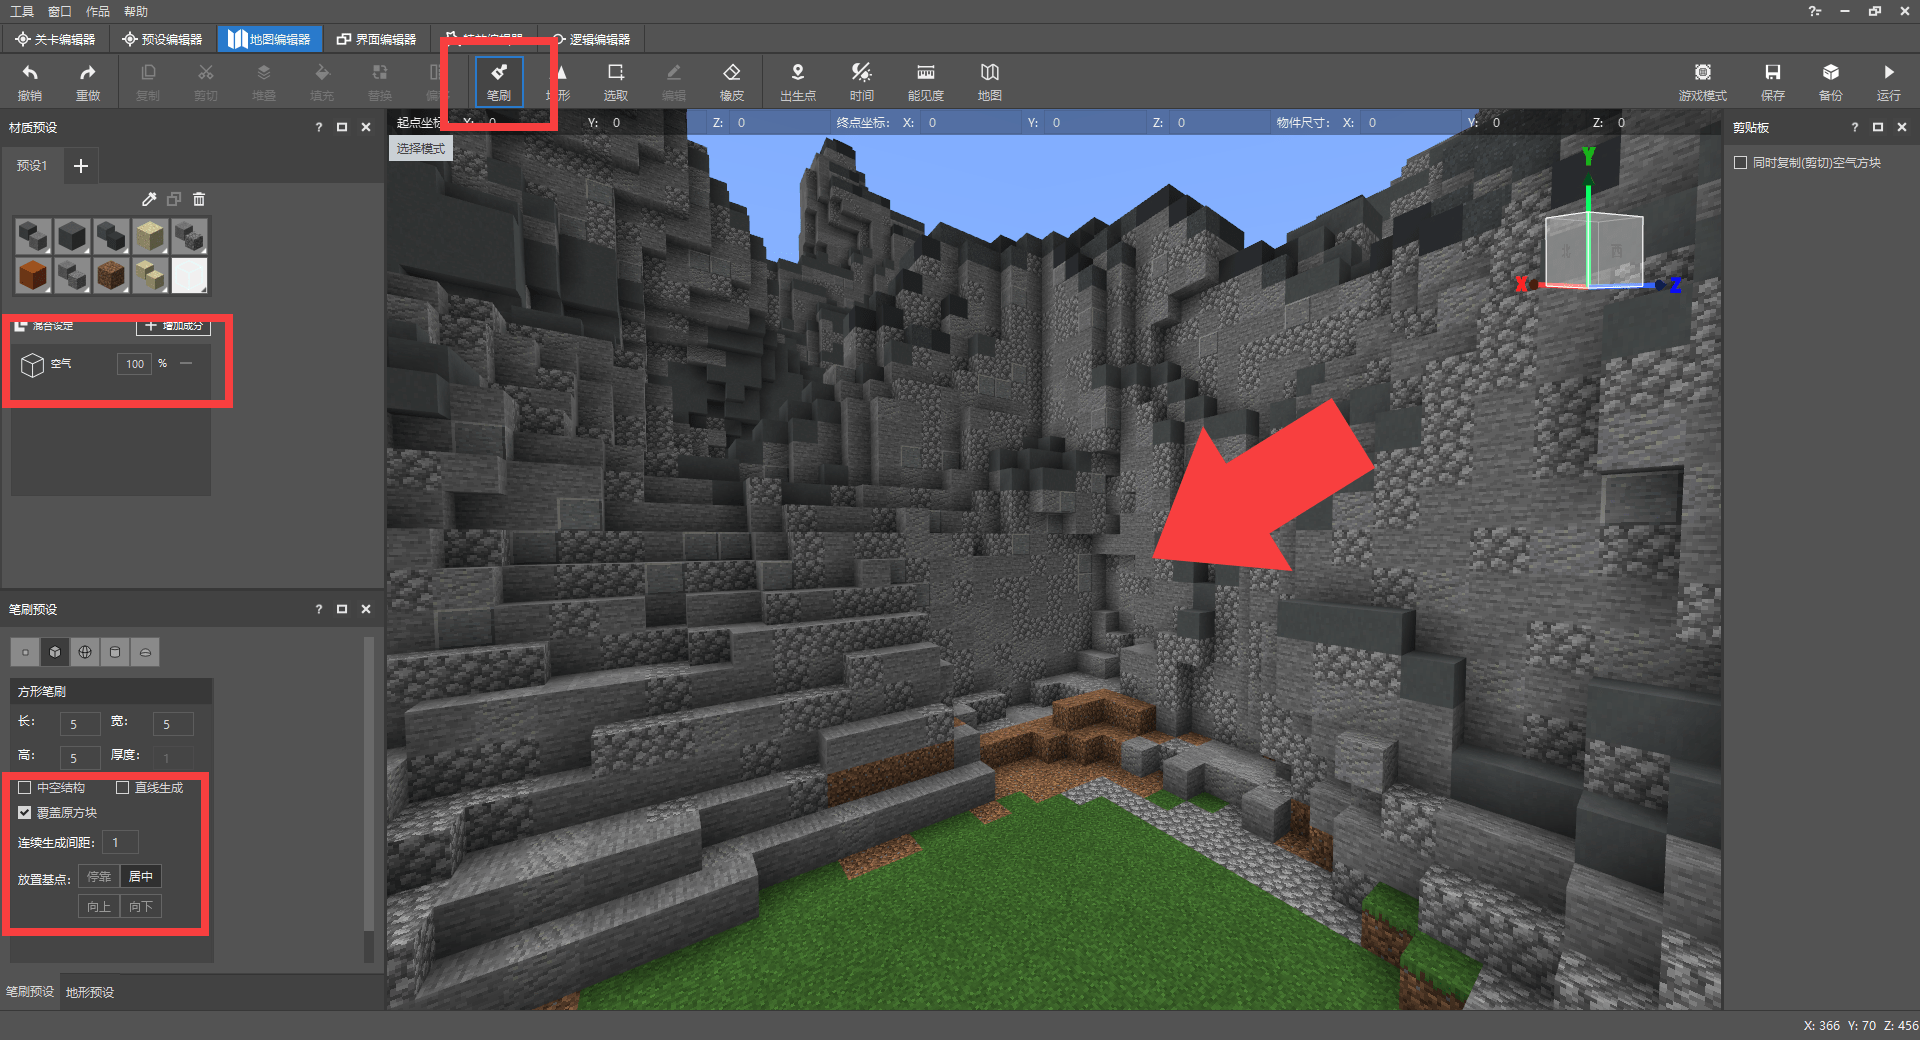Click the 撤销 undo icon
This screenshot has height=1040, width=1920.
coord(30,81)
